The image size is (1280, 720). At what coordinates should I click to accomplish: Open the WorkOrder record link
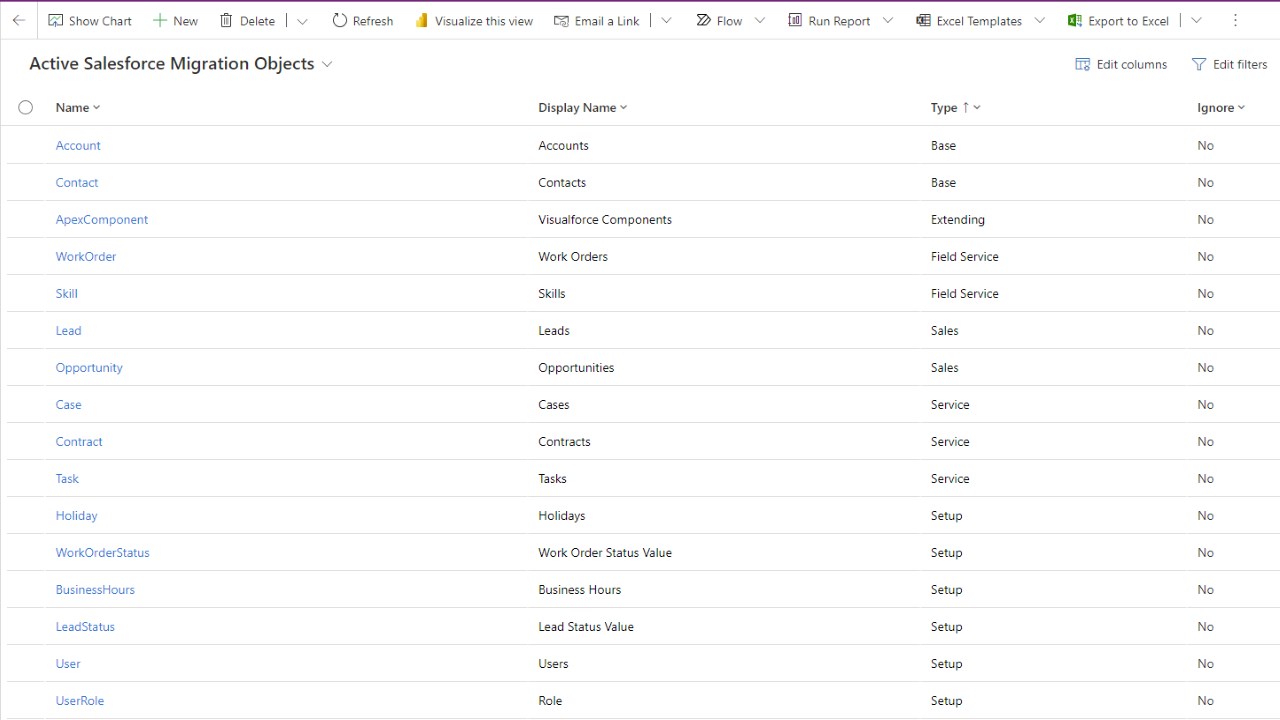click(86, 256)
